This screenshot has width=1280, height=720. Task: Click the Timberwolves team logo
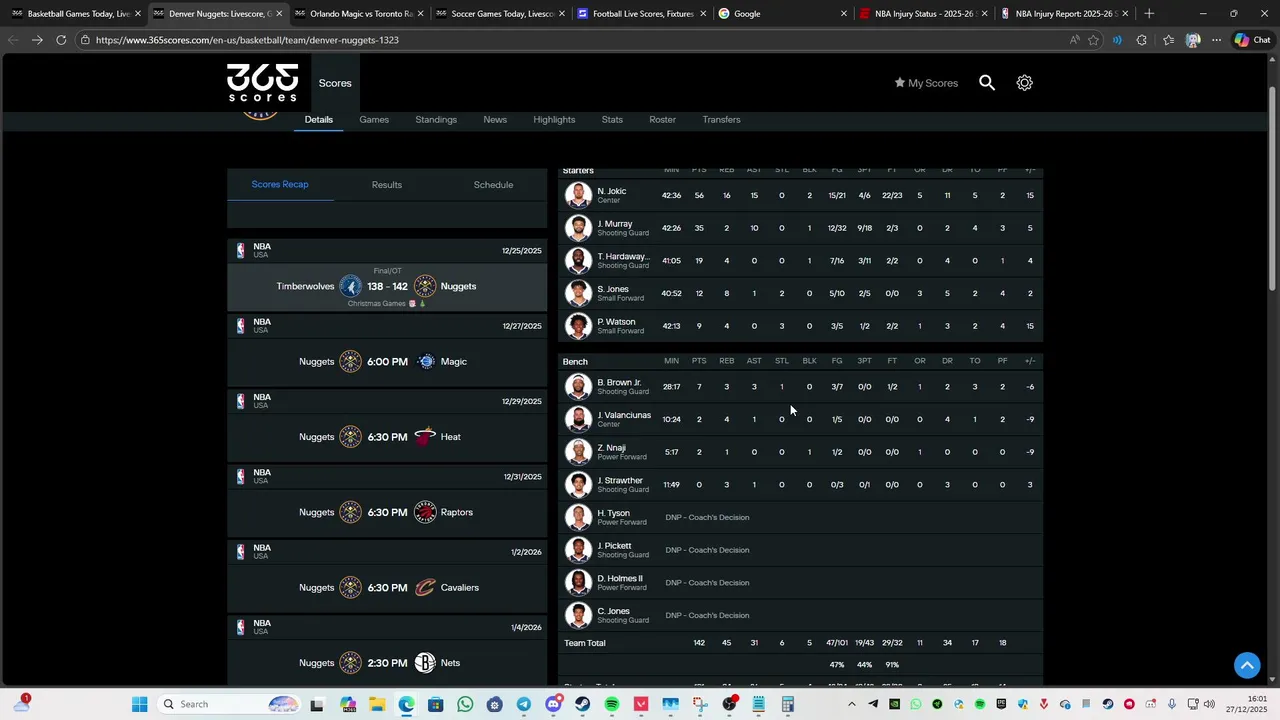tap(350, 286)
